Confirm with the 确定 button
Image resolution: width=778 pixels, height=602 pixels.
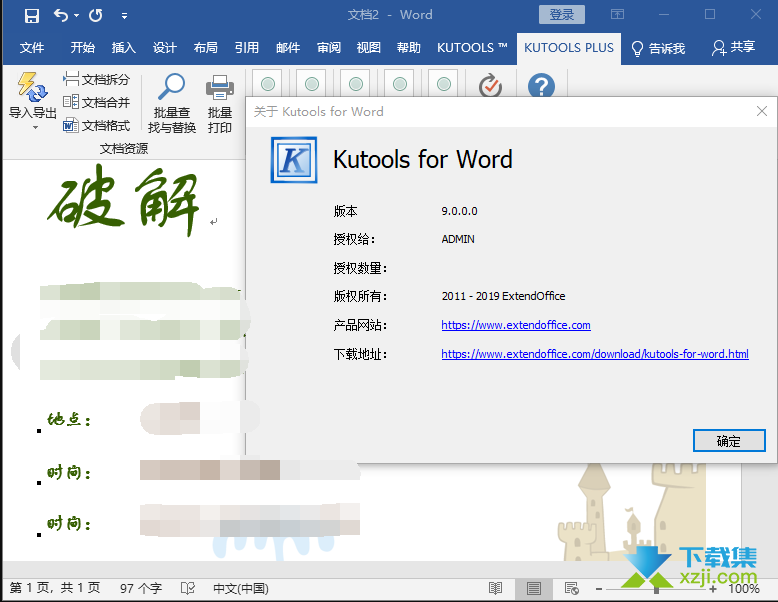[x=729, y=441]
